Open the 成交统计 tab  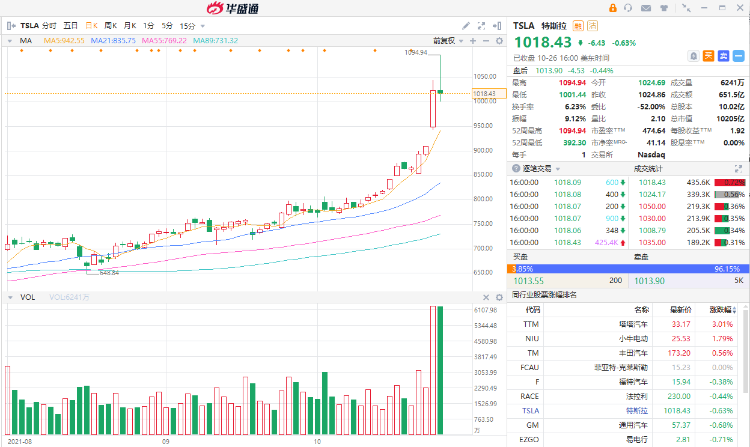click(x=648, y=168)
